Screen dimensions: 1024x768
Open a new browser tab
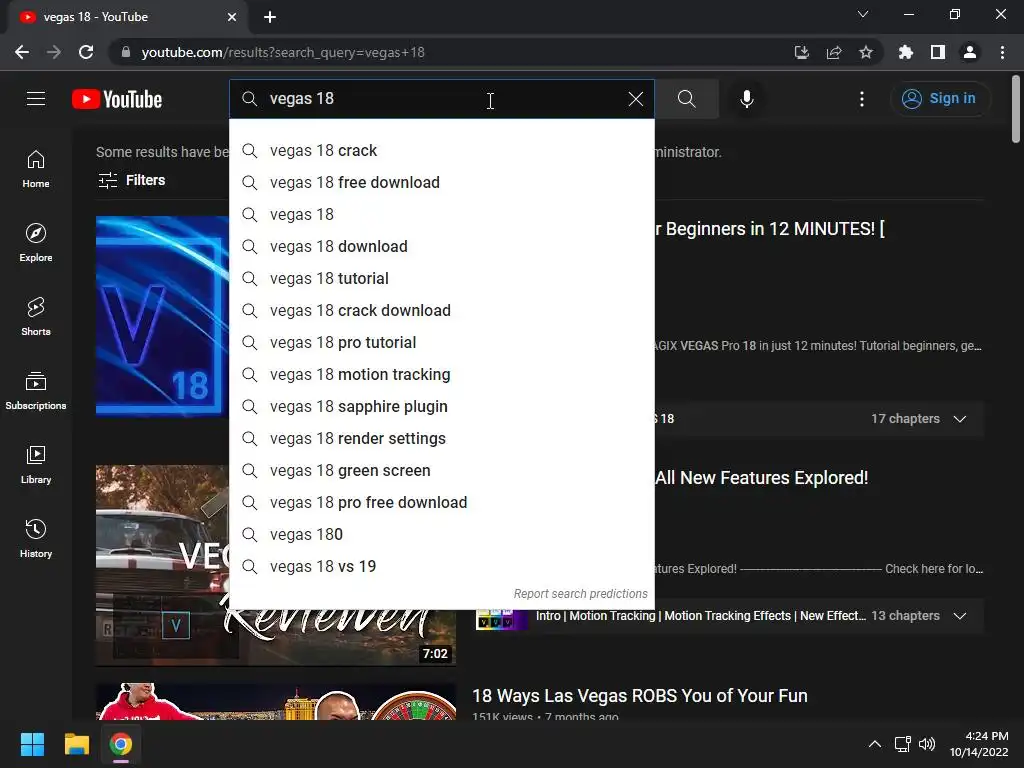pyautogui.click(x=270, y=17)
